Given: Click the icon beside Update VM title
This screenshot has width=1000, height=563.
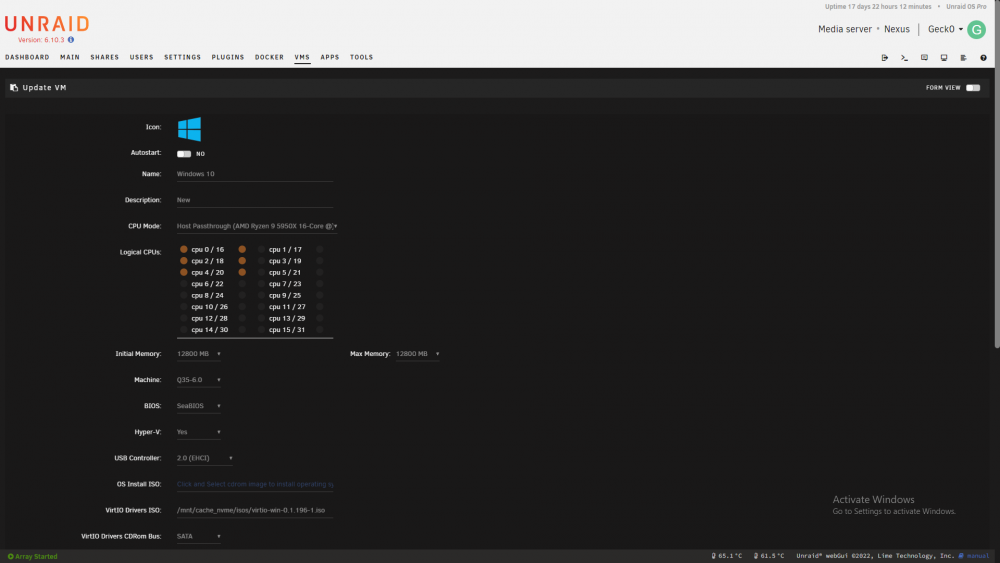Looking at the screenshot, I should 14,87.
